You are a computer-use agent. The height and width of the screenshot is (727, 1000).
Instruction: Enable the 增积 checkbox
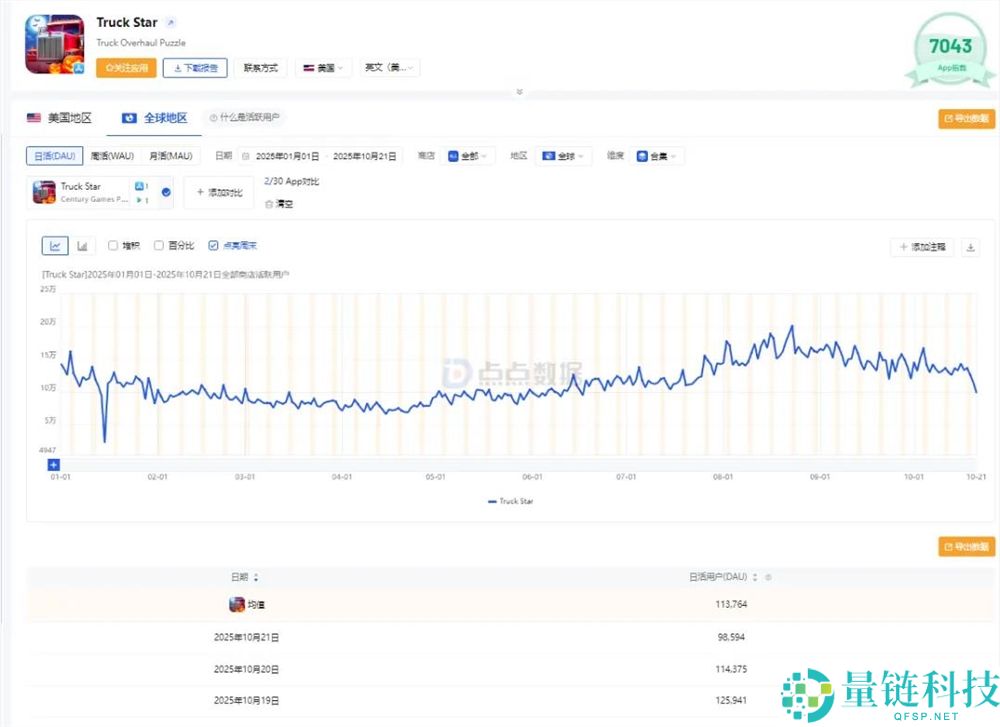coord(114,245)
